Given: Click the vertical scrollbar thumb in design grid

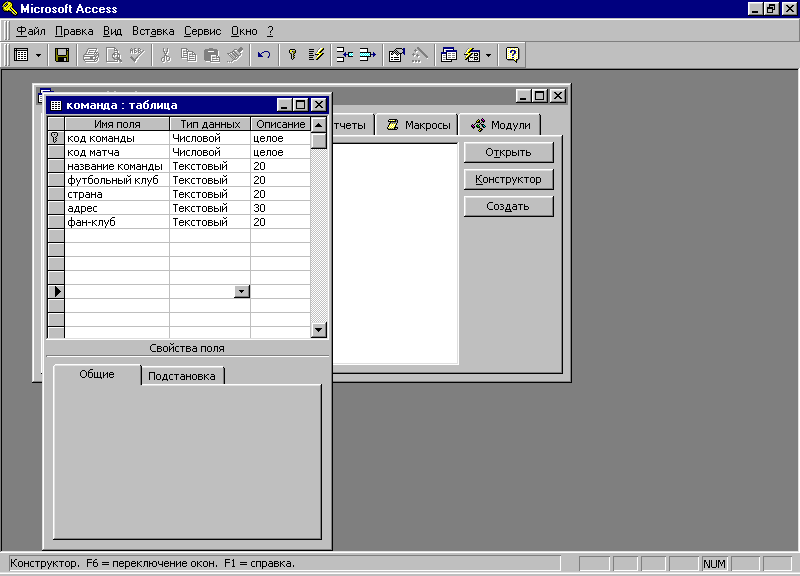Looking at the screenshot, I should tap(319, 140).
